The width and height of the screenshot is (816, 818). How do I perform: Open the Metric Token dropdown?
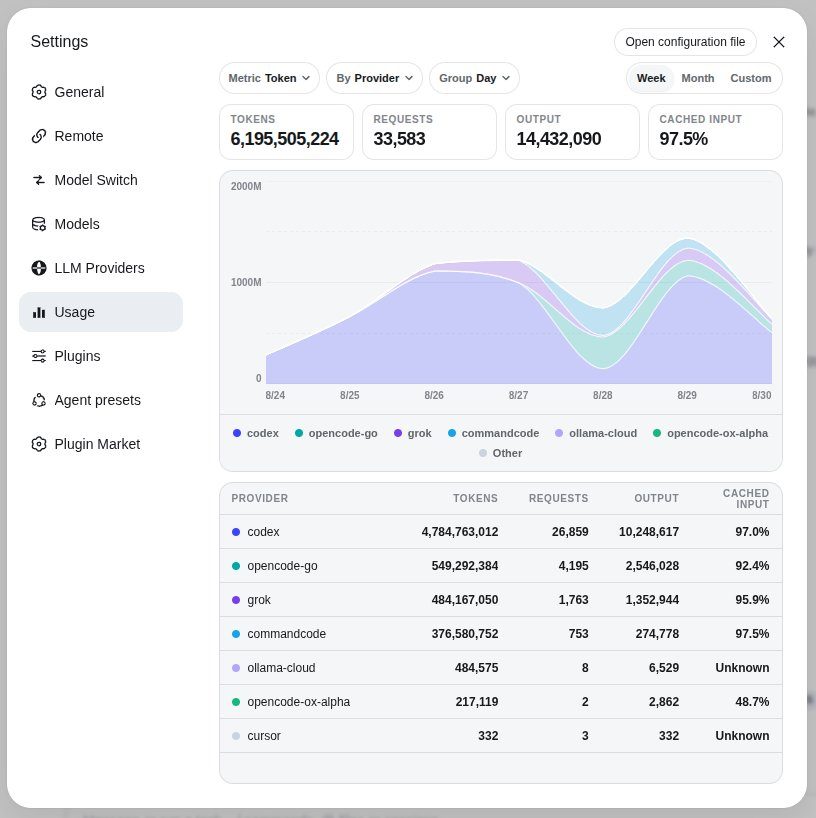(269, 78)
